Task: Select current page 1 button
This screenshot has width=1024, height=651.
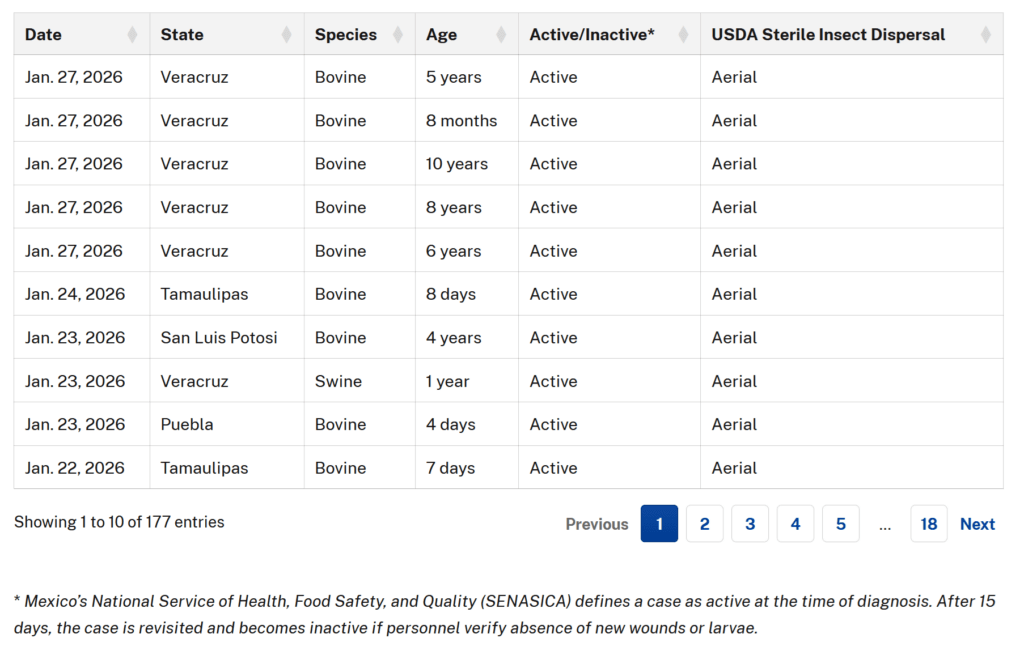Action: (x=659, y=524)
